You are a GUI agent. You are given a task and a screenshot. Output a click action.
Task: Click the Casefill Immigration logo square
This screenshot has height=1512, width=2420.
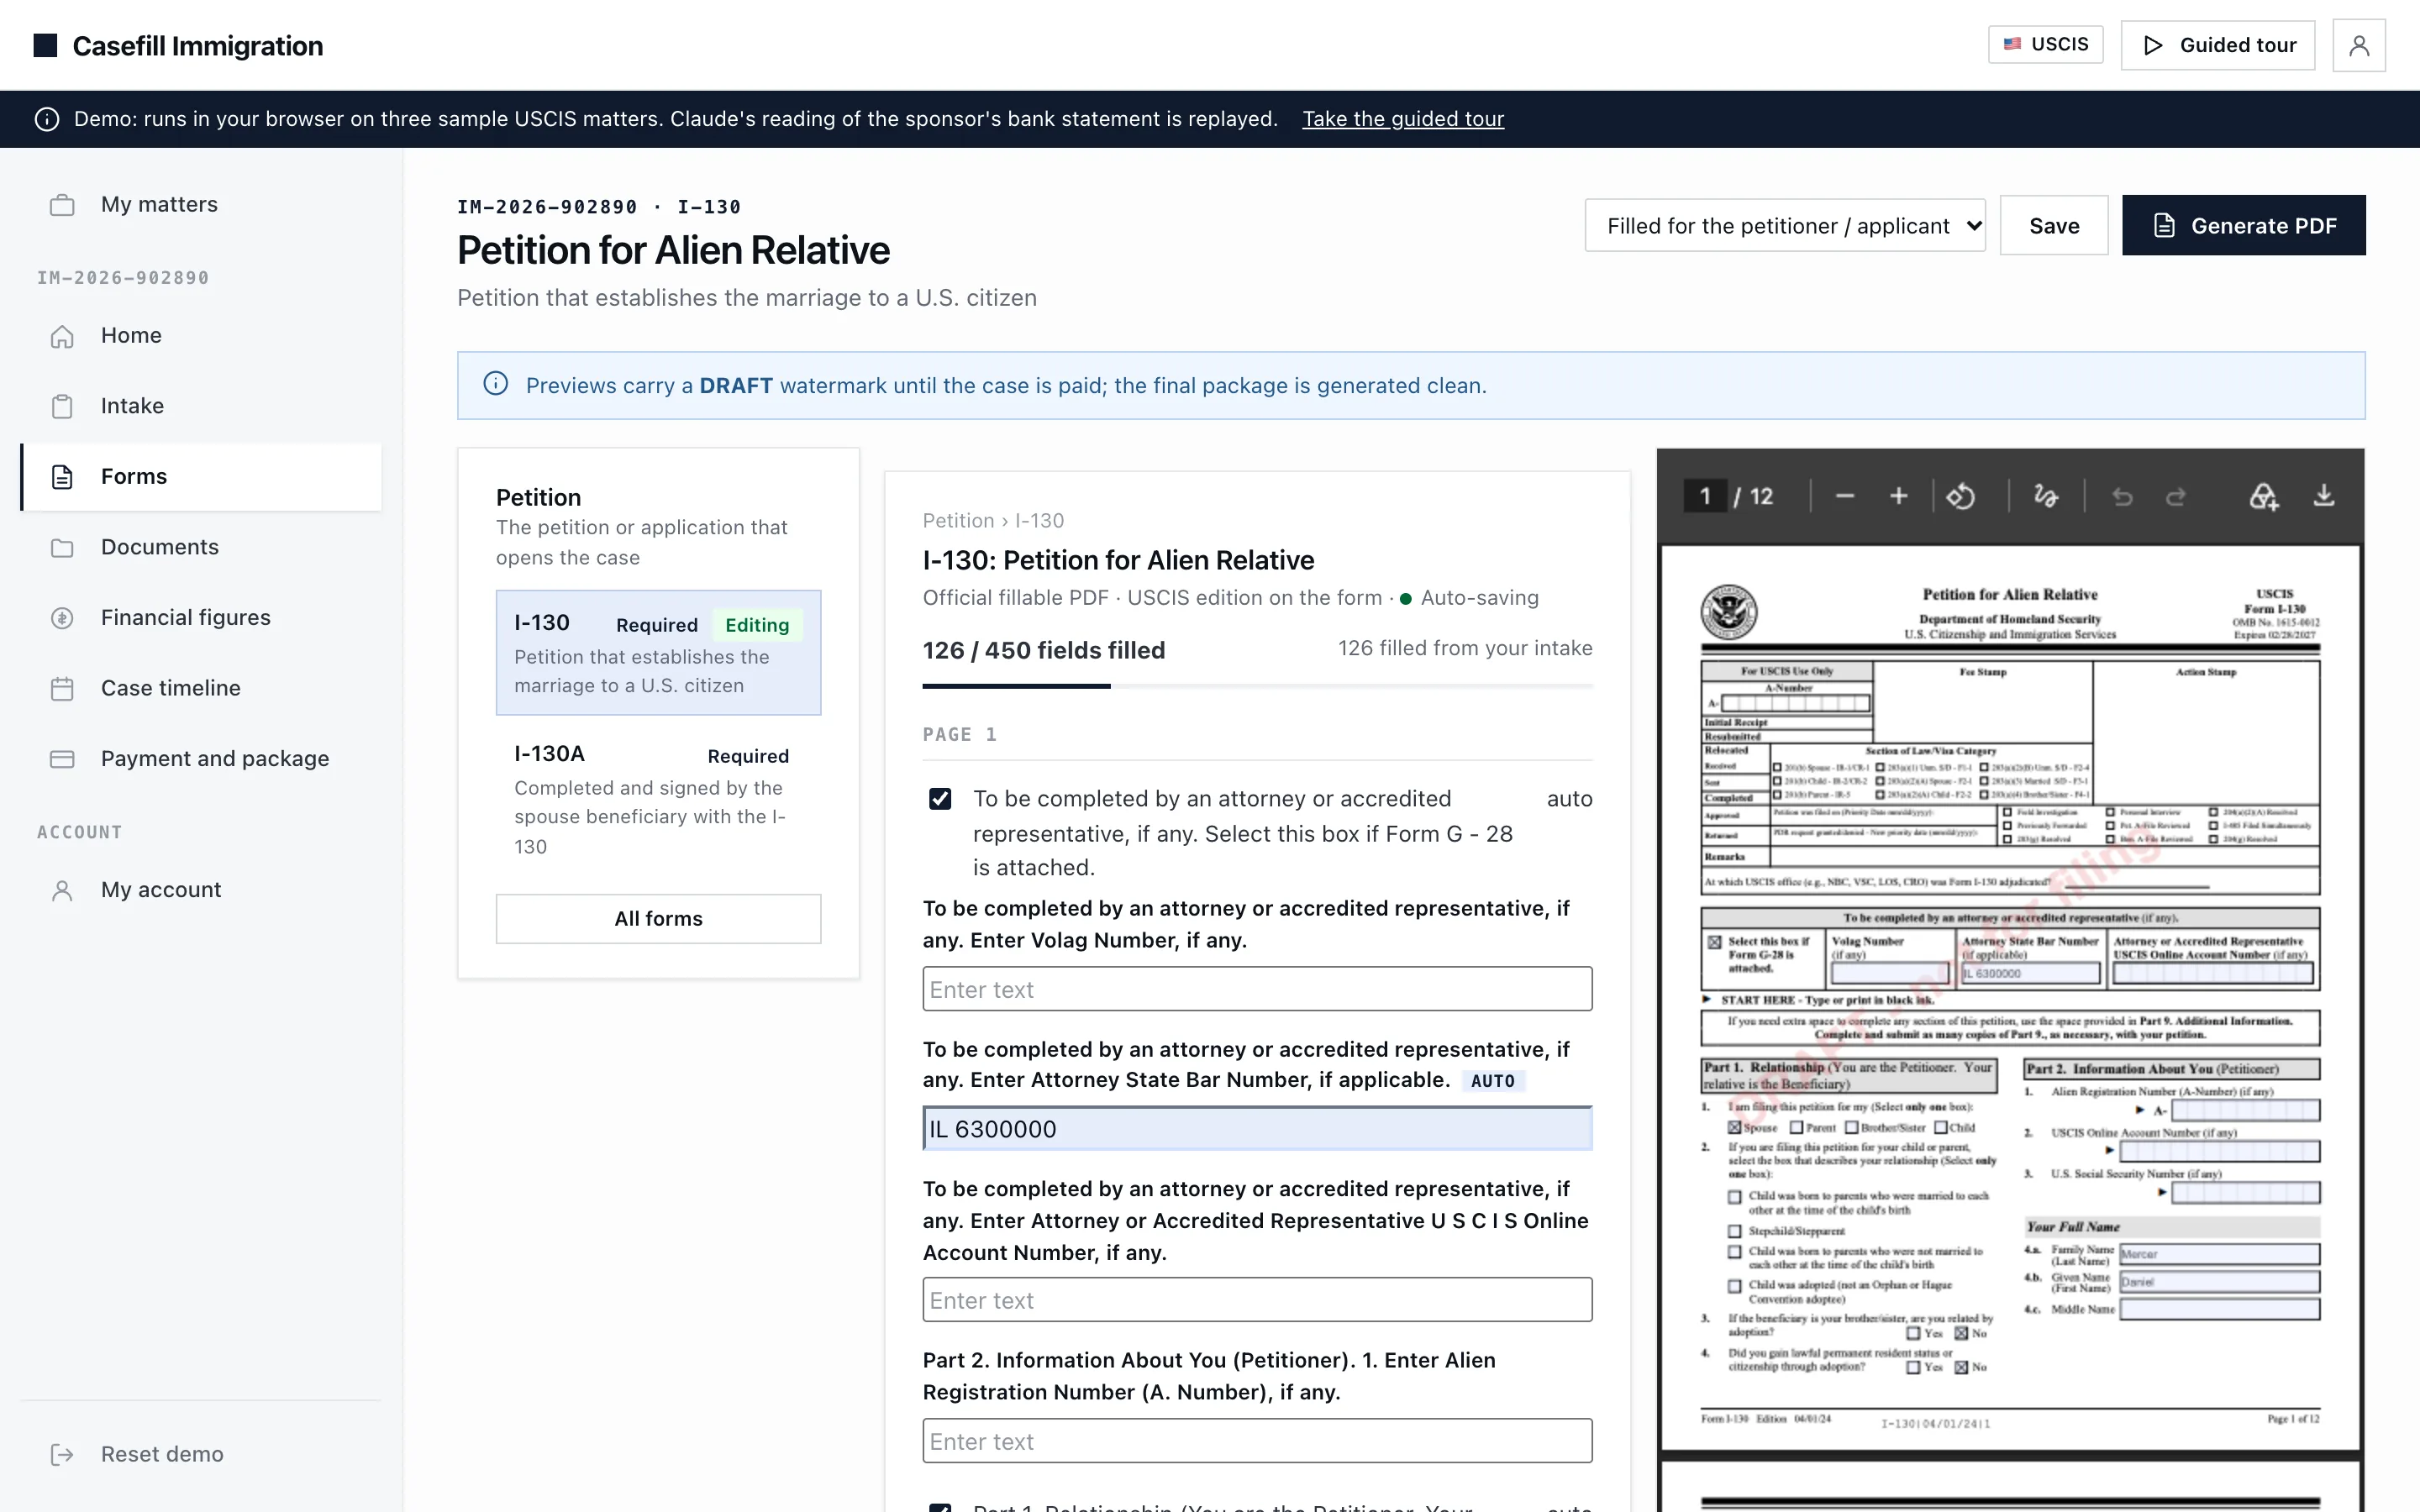tap(45, 45)
